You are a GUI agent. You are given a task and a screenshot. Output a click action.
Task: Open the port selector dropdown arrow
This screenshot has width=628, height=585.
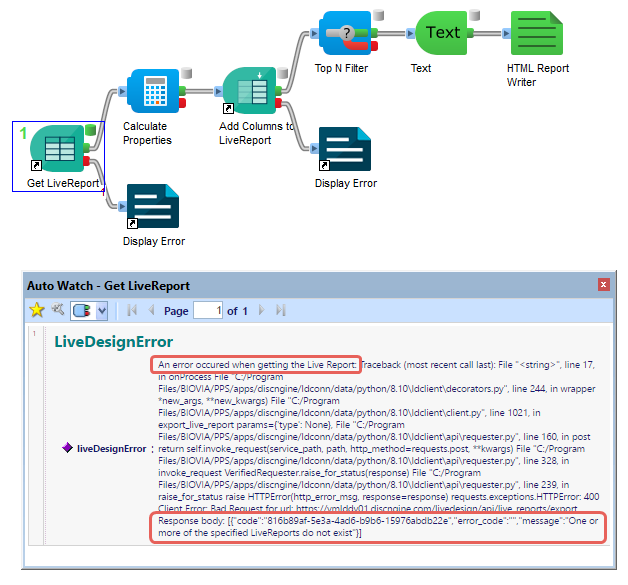102,311
